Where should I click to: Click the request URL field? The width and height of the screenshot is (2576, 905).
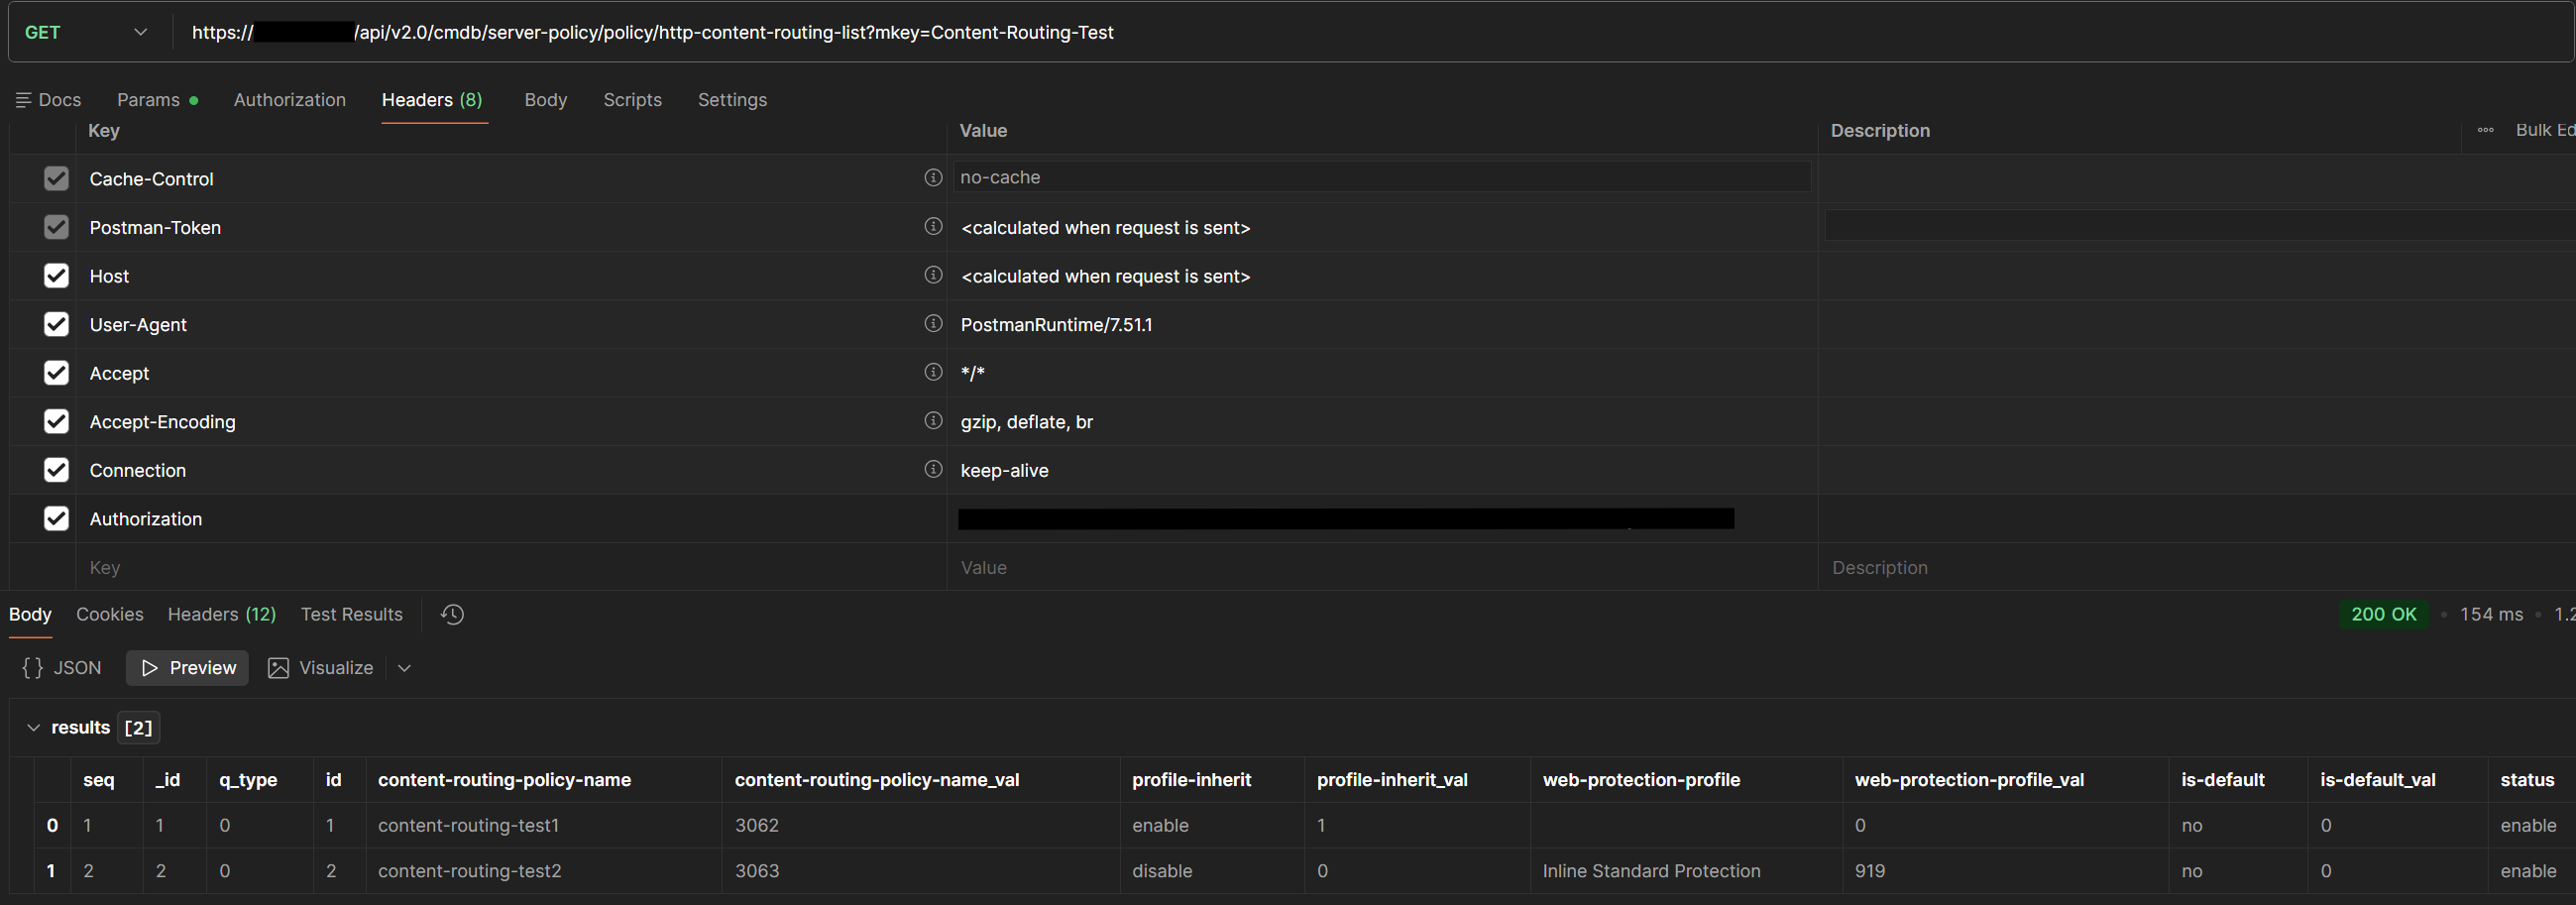(x=1370, y=32)
